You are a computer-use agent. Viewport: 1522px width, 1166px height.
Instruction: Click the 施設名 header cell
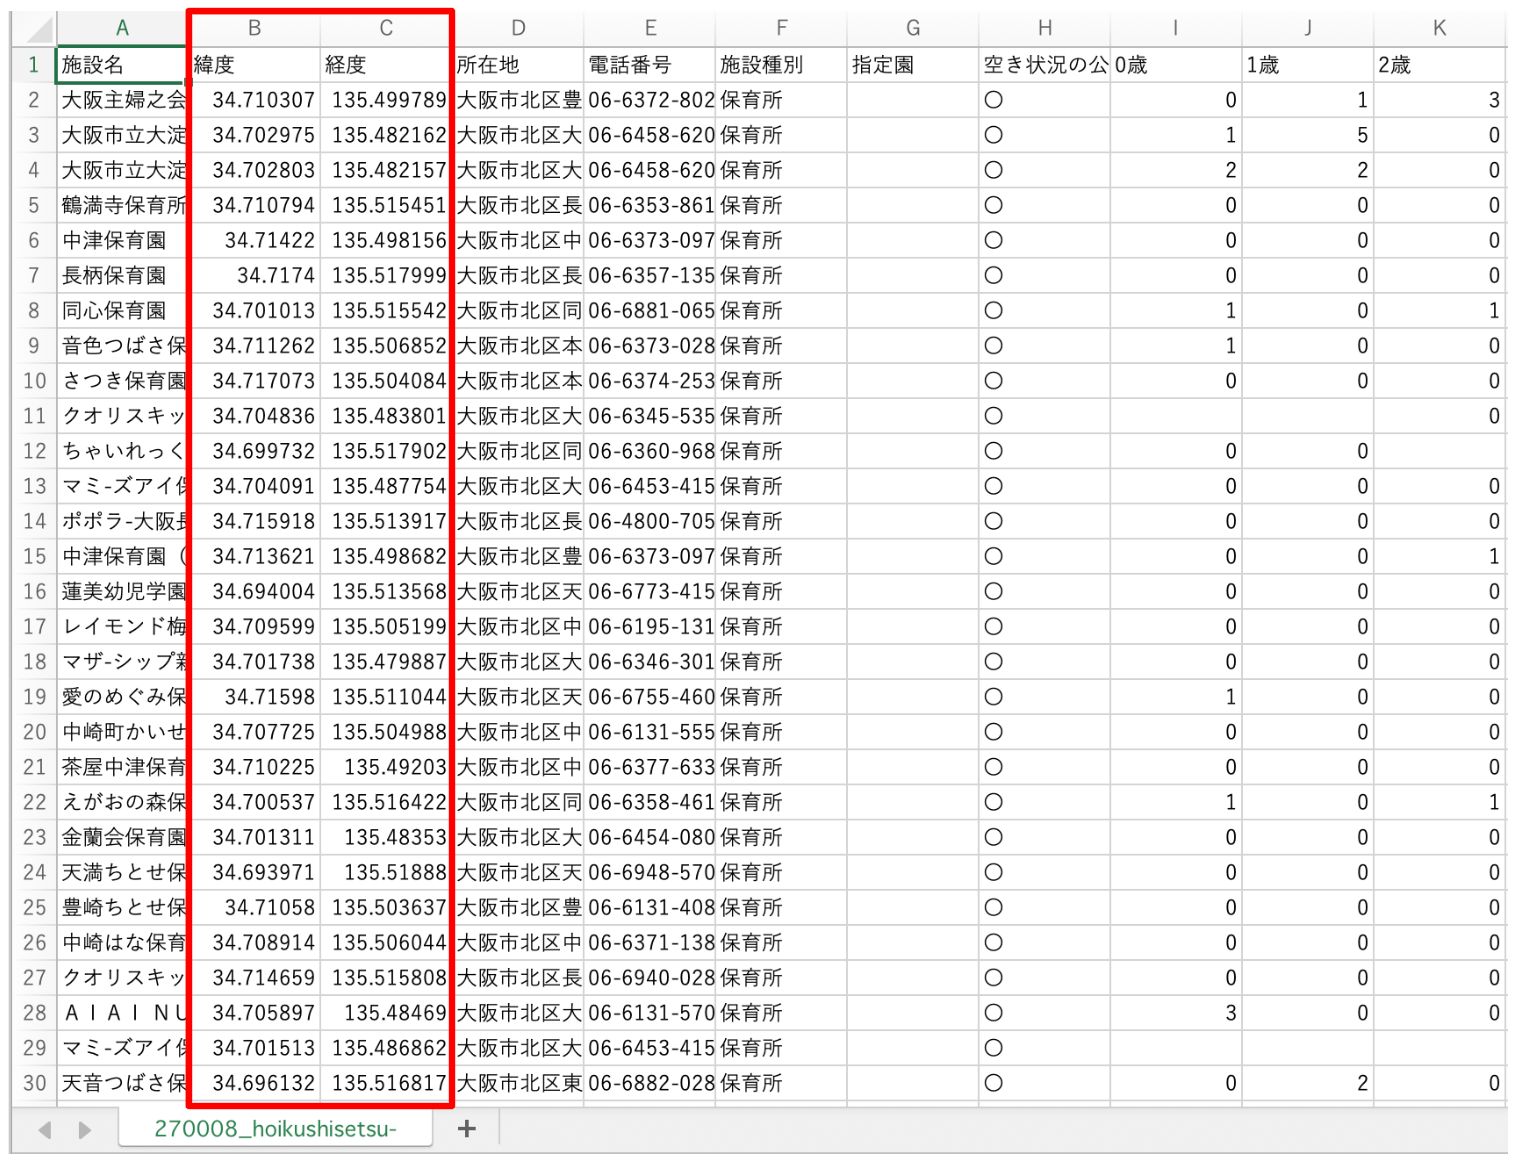pyautogui.click(x=122, y=65)
